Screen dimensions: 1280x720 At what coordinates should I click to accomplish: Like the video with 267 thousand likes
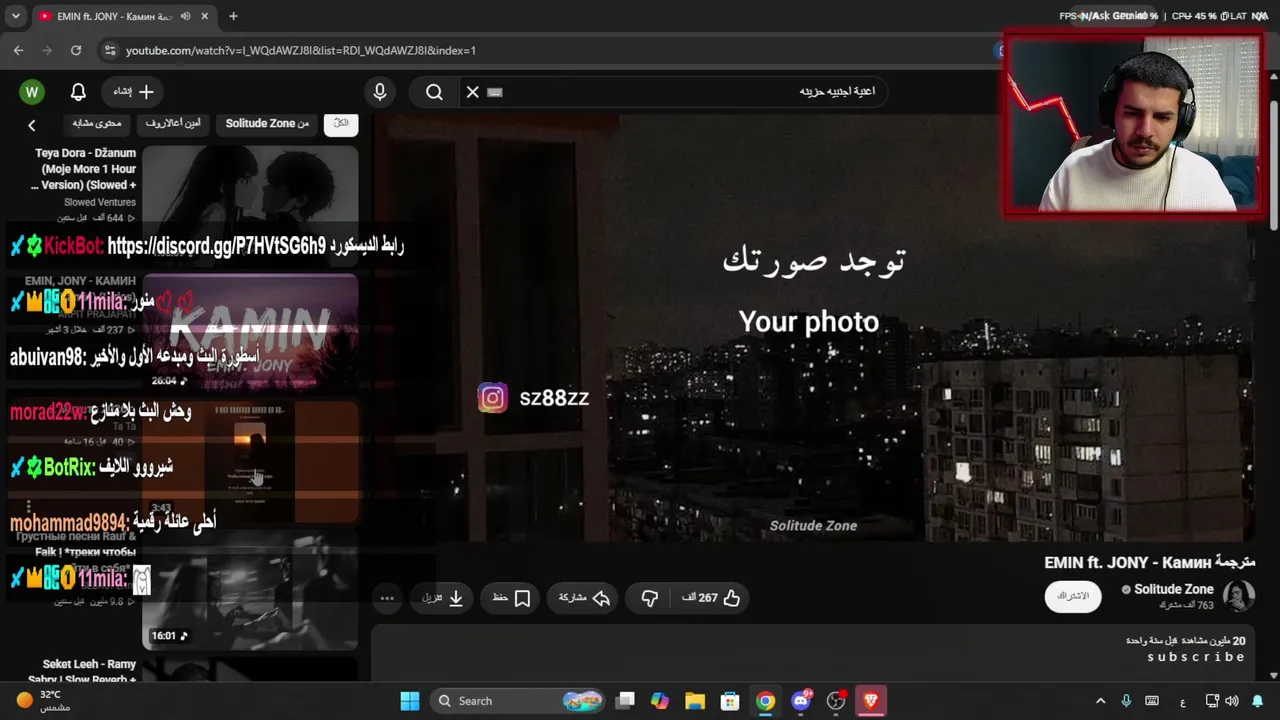tap(713, 598)
